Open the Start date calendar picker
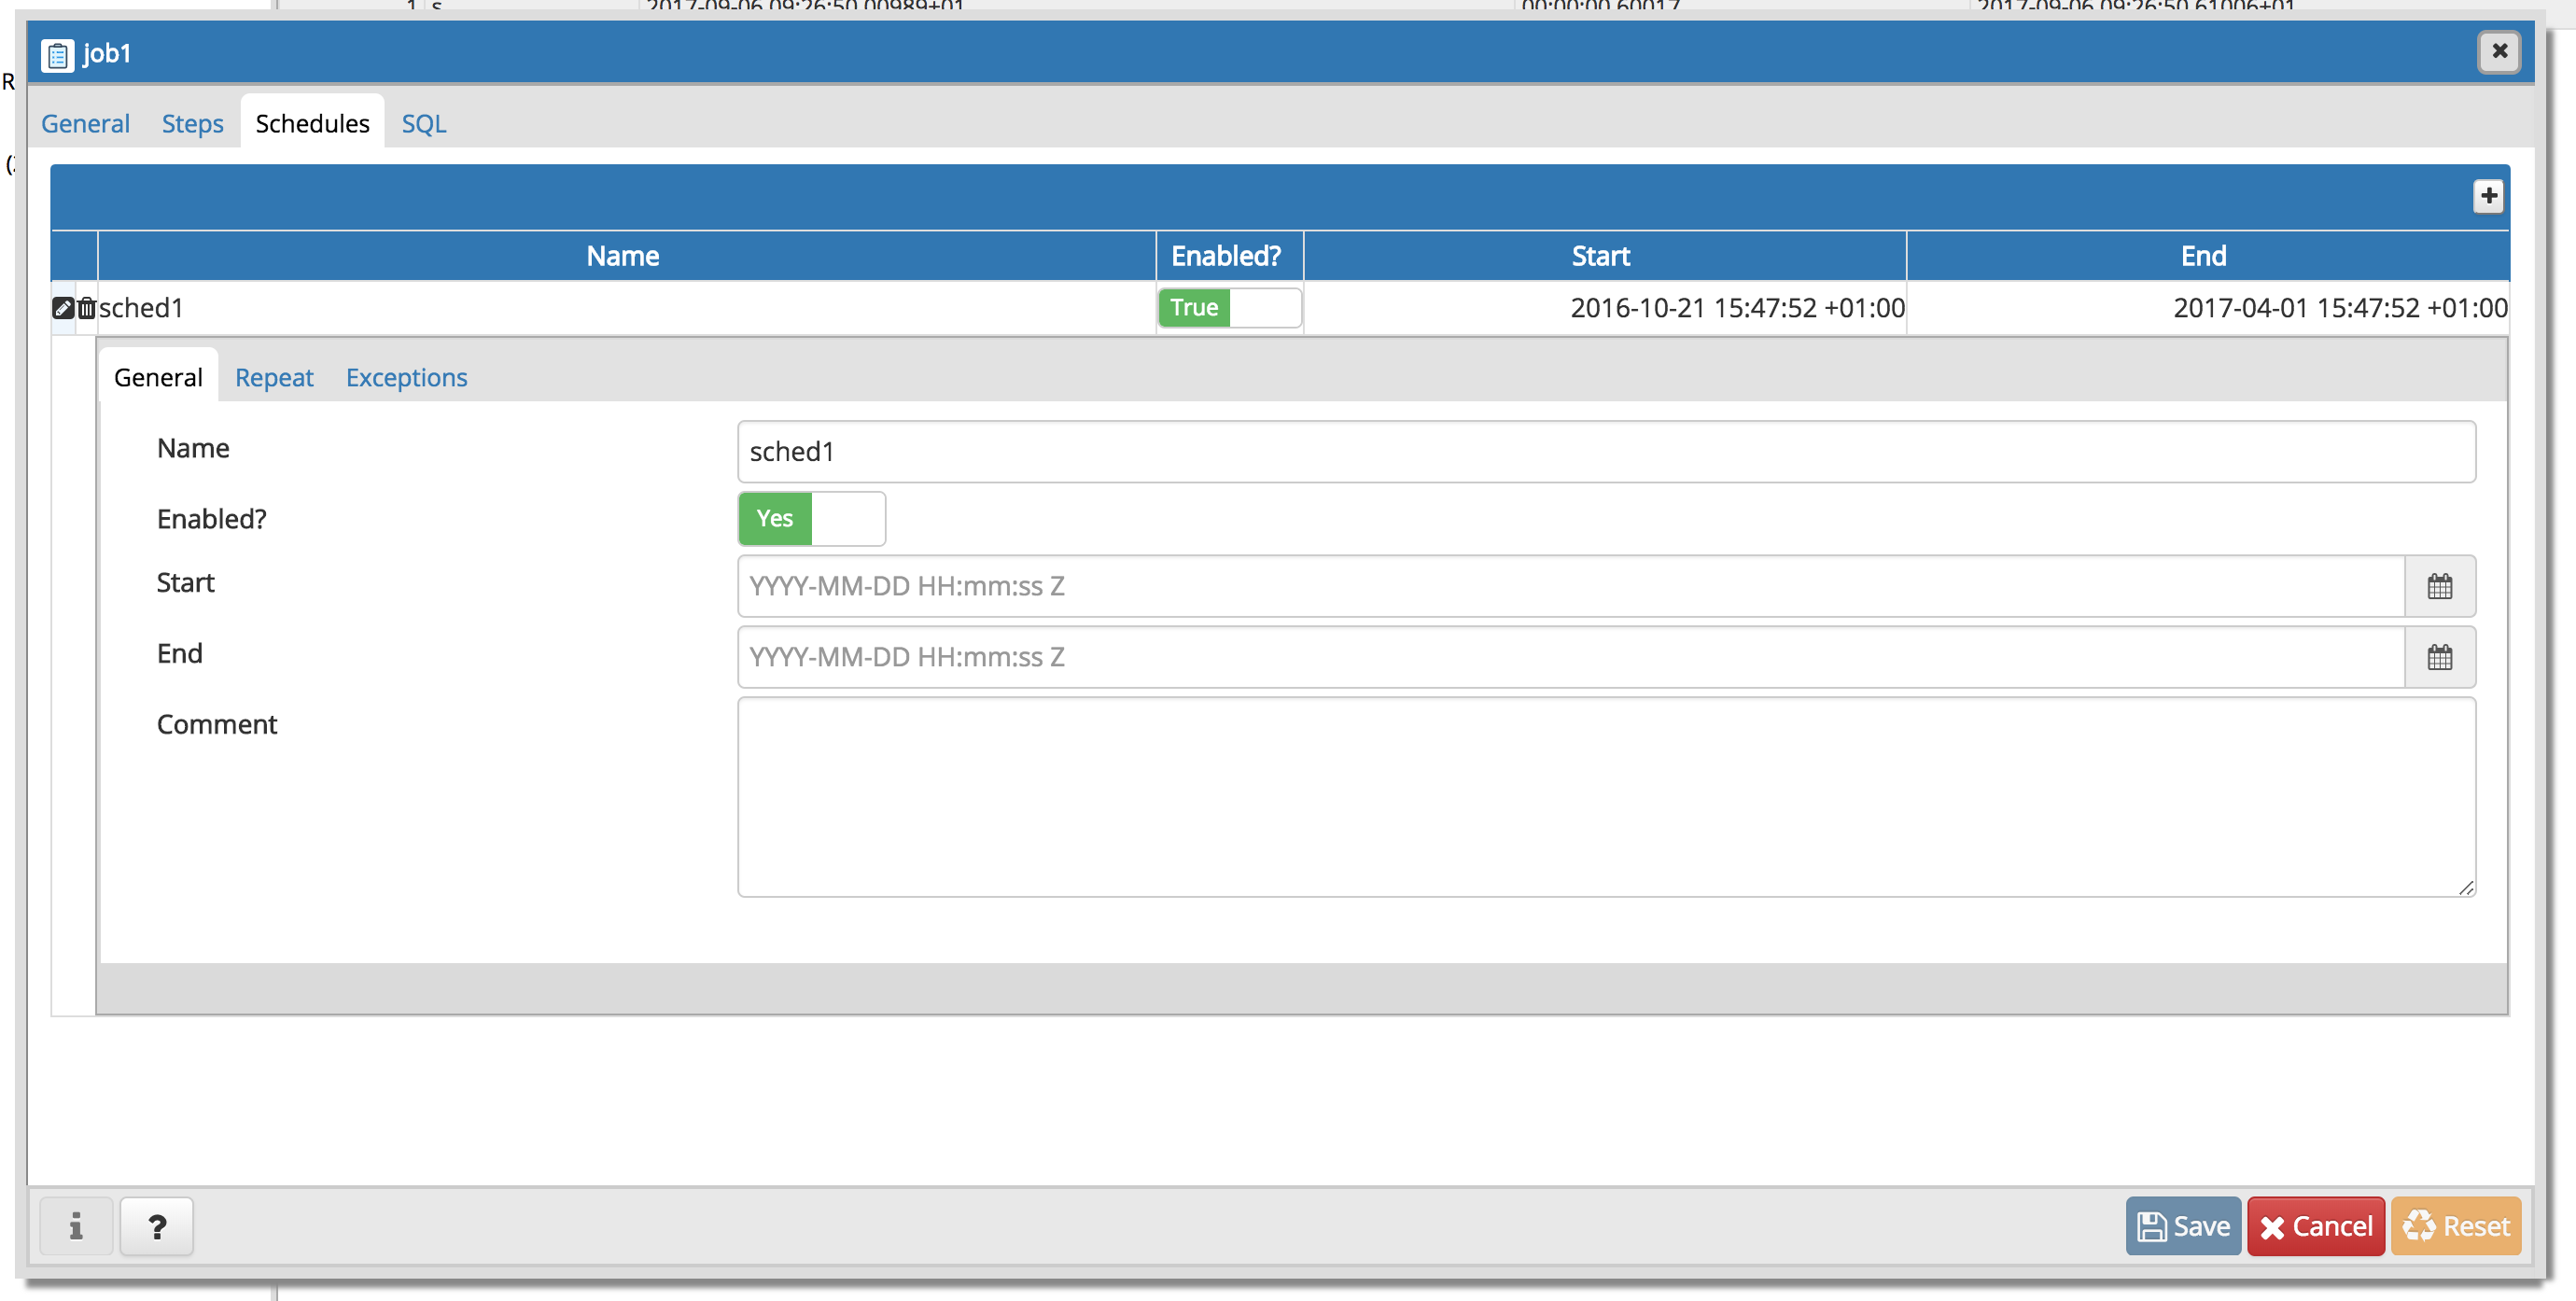 click(x=2439, y=587)
